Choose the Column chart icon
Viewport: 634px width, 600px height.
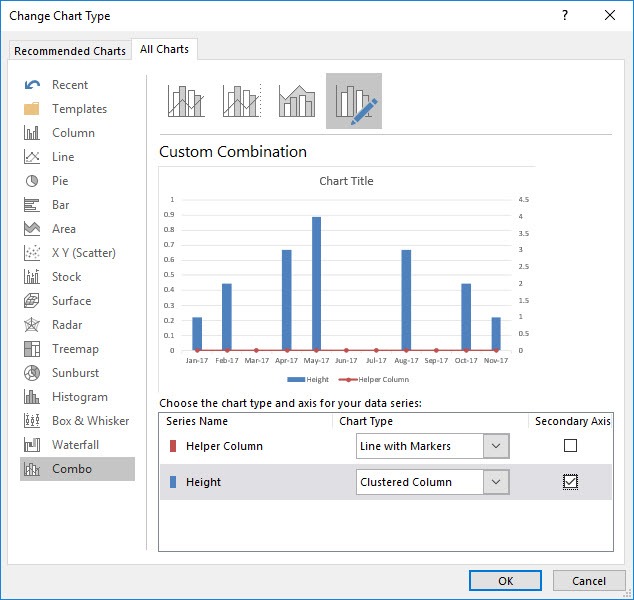[32, 133]
